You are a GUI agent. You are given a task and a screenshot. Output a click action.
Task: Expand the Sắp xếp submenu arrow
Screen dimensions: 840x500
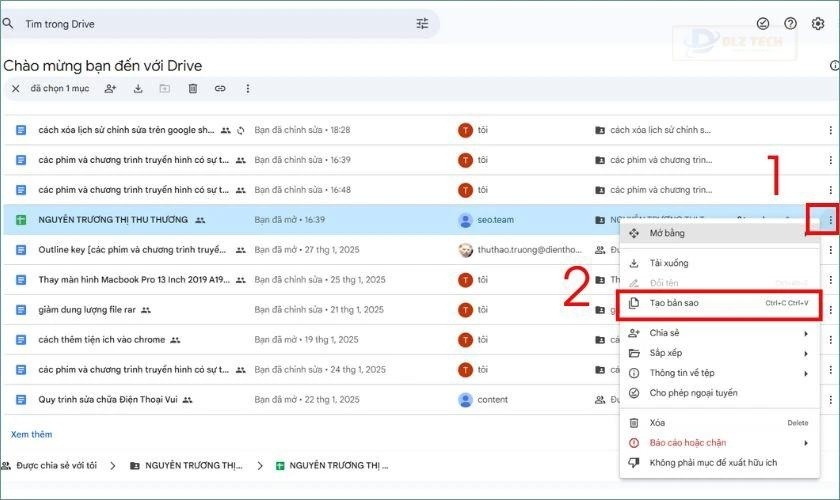pos(806,354)
